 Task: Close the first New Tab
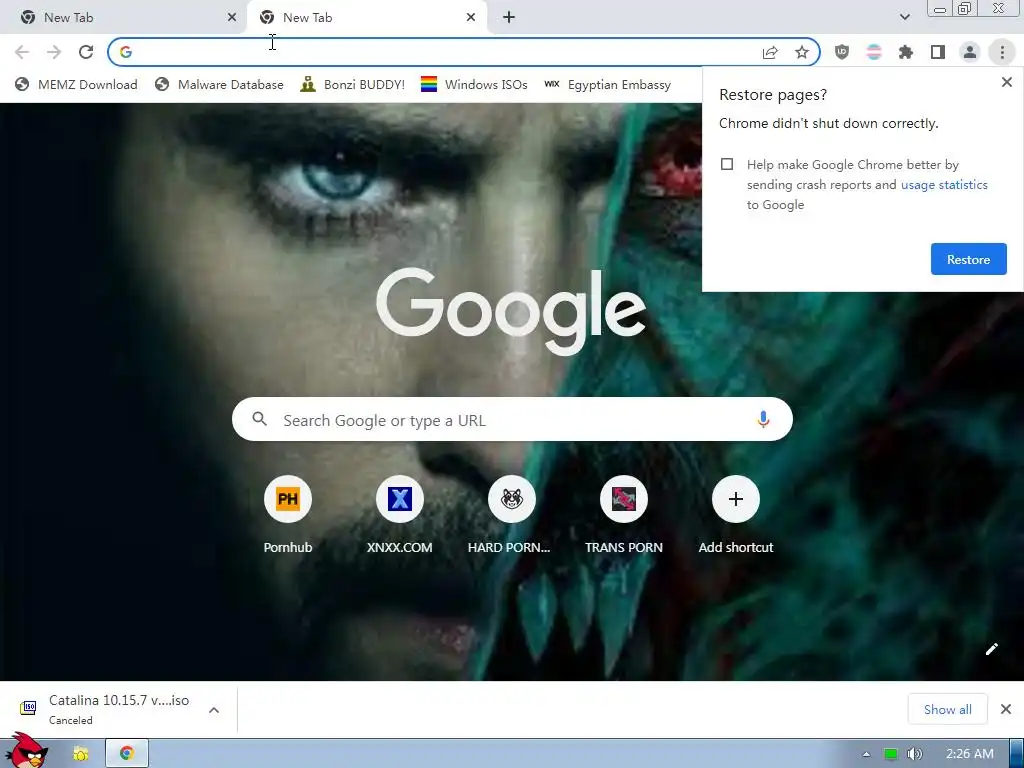pos(232,18)
